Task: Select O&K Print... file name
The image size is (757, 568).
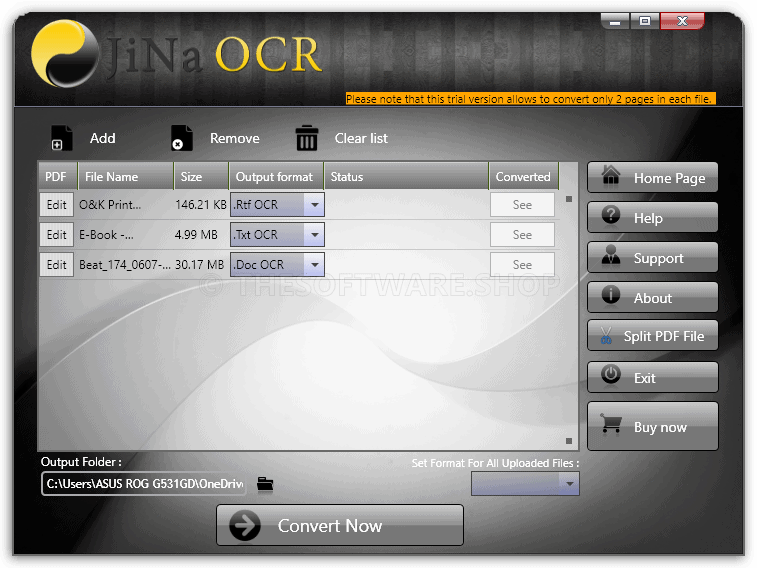Action: tap(110, 205)
